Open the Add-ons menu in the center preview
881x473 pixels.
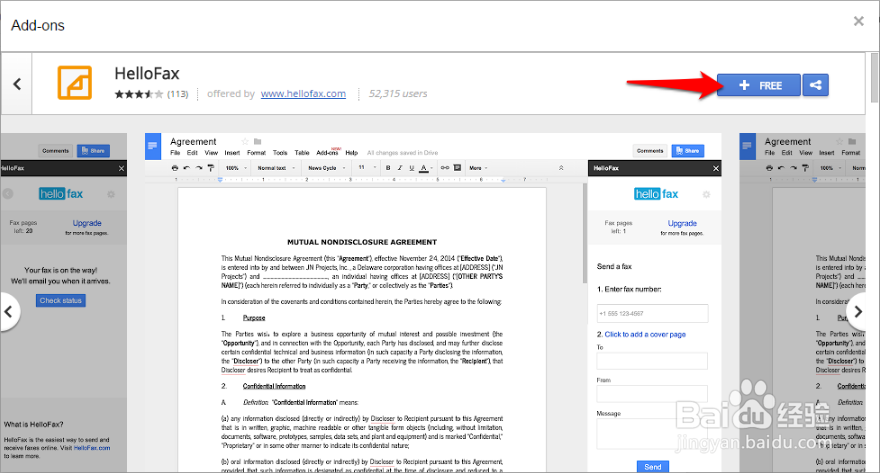coord(327,153)
